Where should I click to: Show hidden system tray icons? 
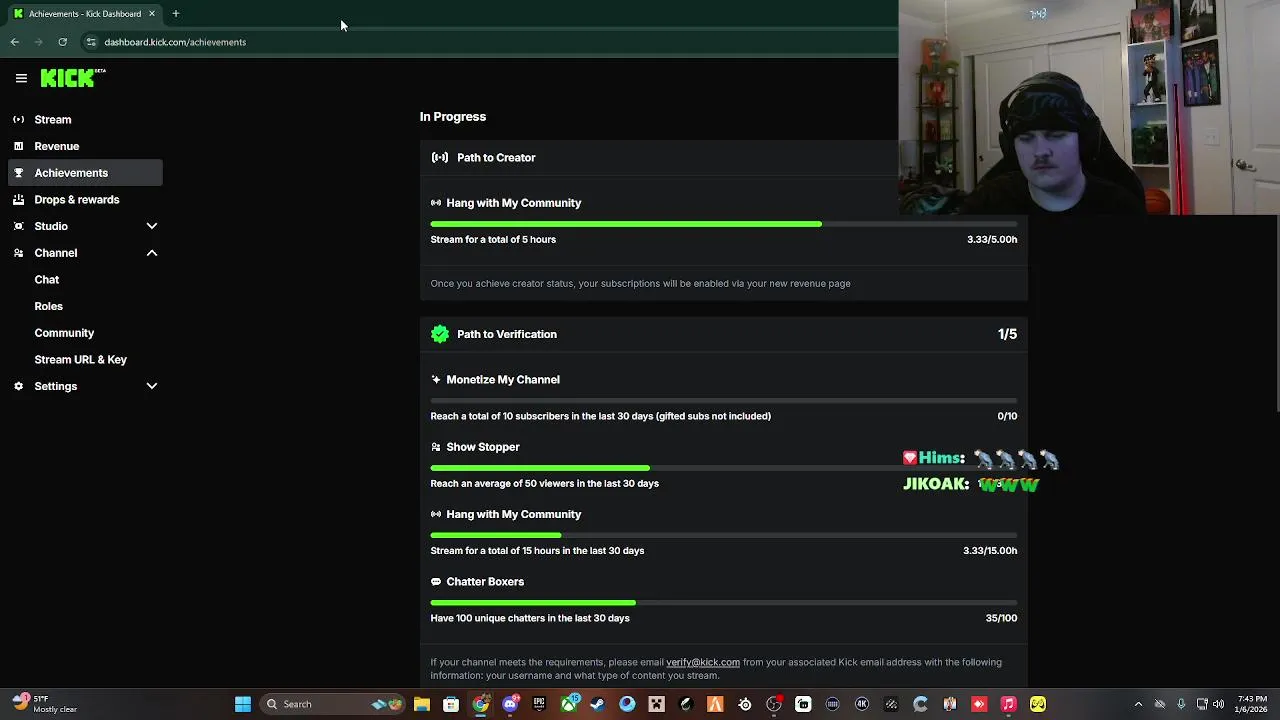1138,704
